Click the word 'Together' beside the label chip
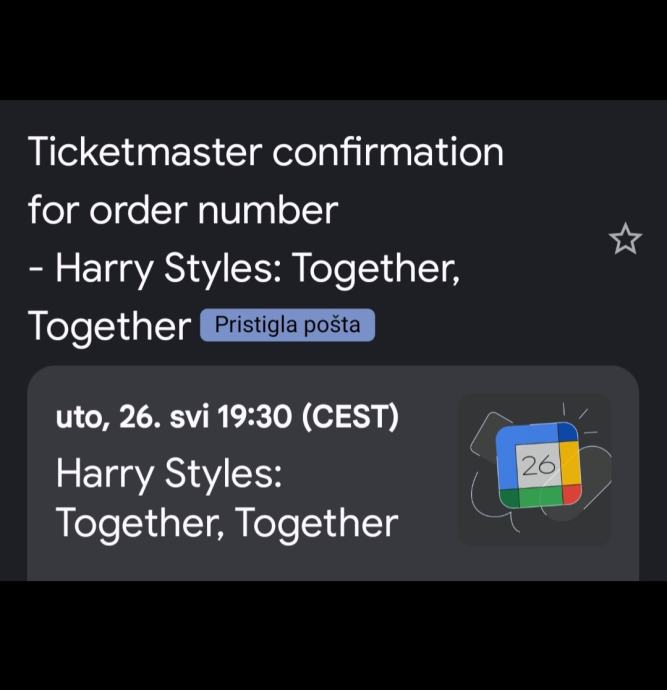The height and width of the screenshot is (690, 667). [x=109, y=326]
